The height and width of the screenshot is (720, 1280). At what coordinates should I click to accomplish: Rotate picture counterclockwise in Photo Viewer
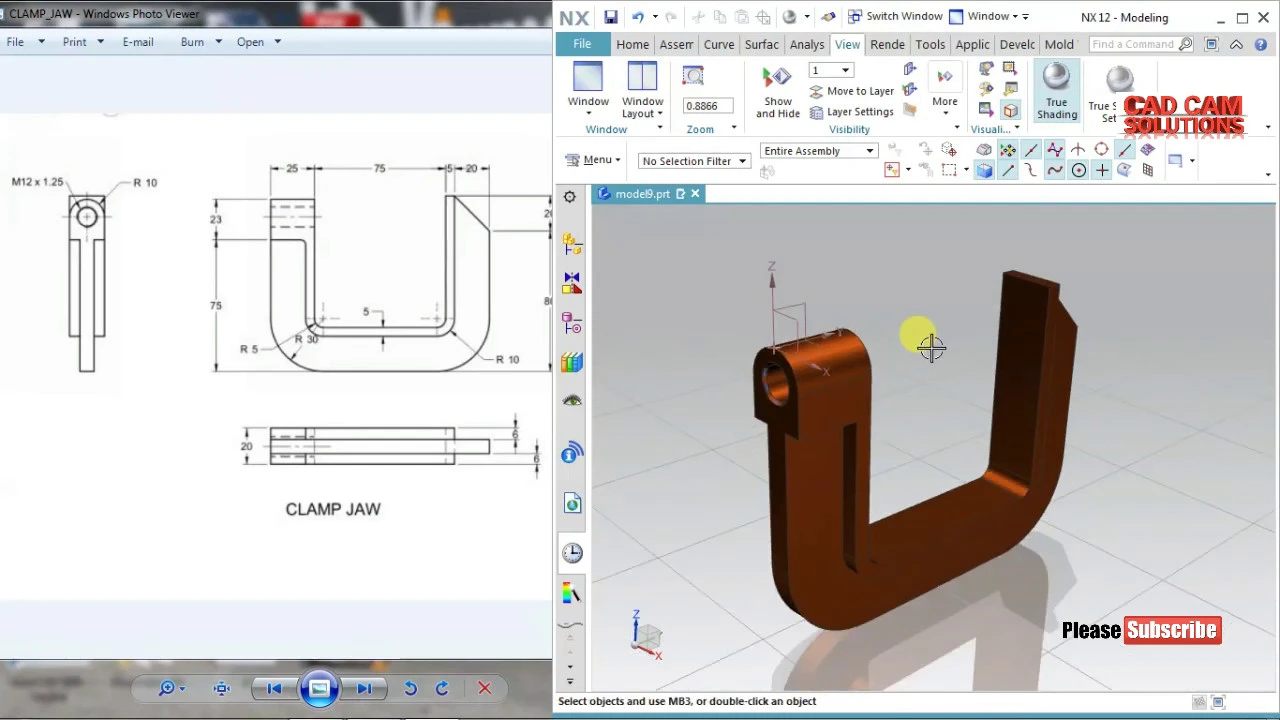point(410,688)
